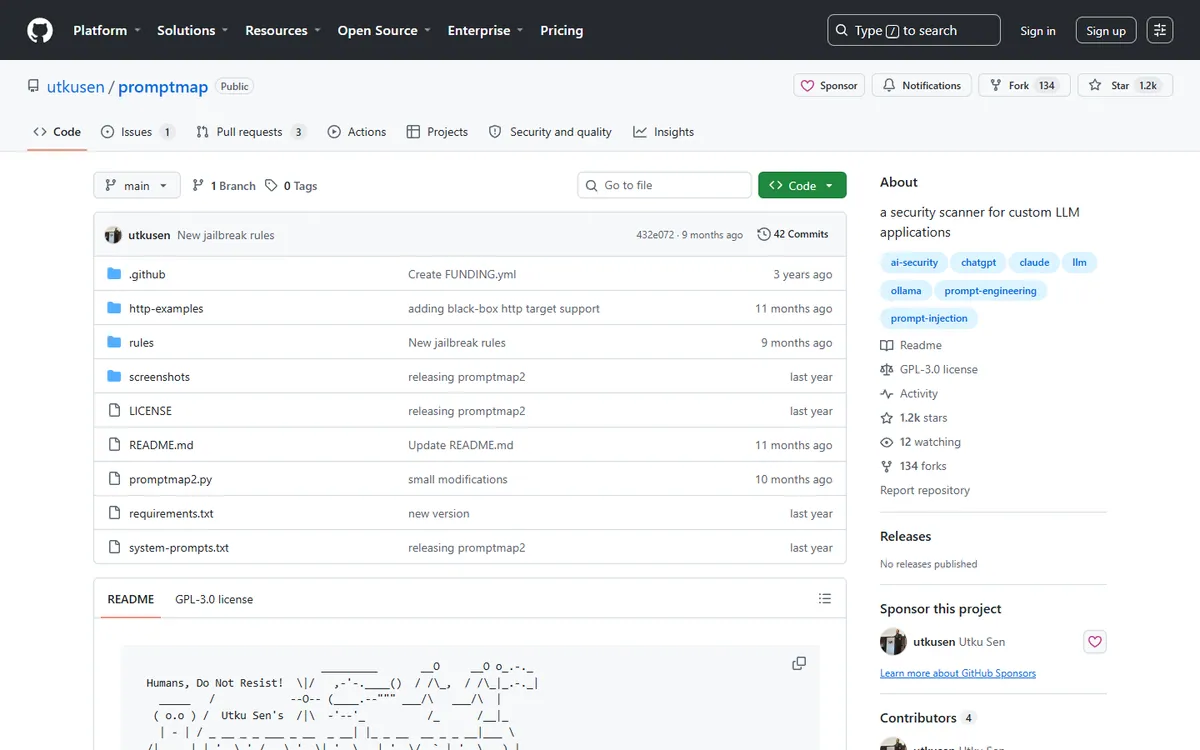Click the prompt-injection topic tag

coord(929,318)
